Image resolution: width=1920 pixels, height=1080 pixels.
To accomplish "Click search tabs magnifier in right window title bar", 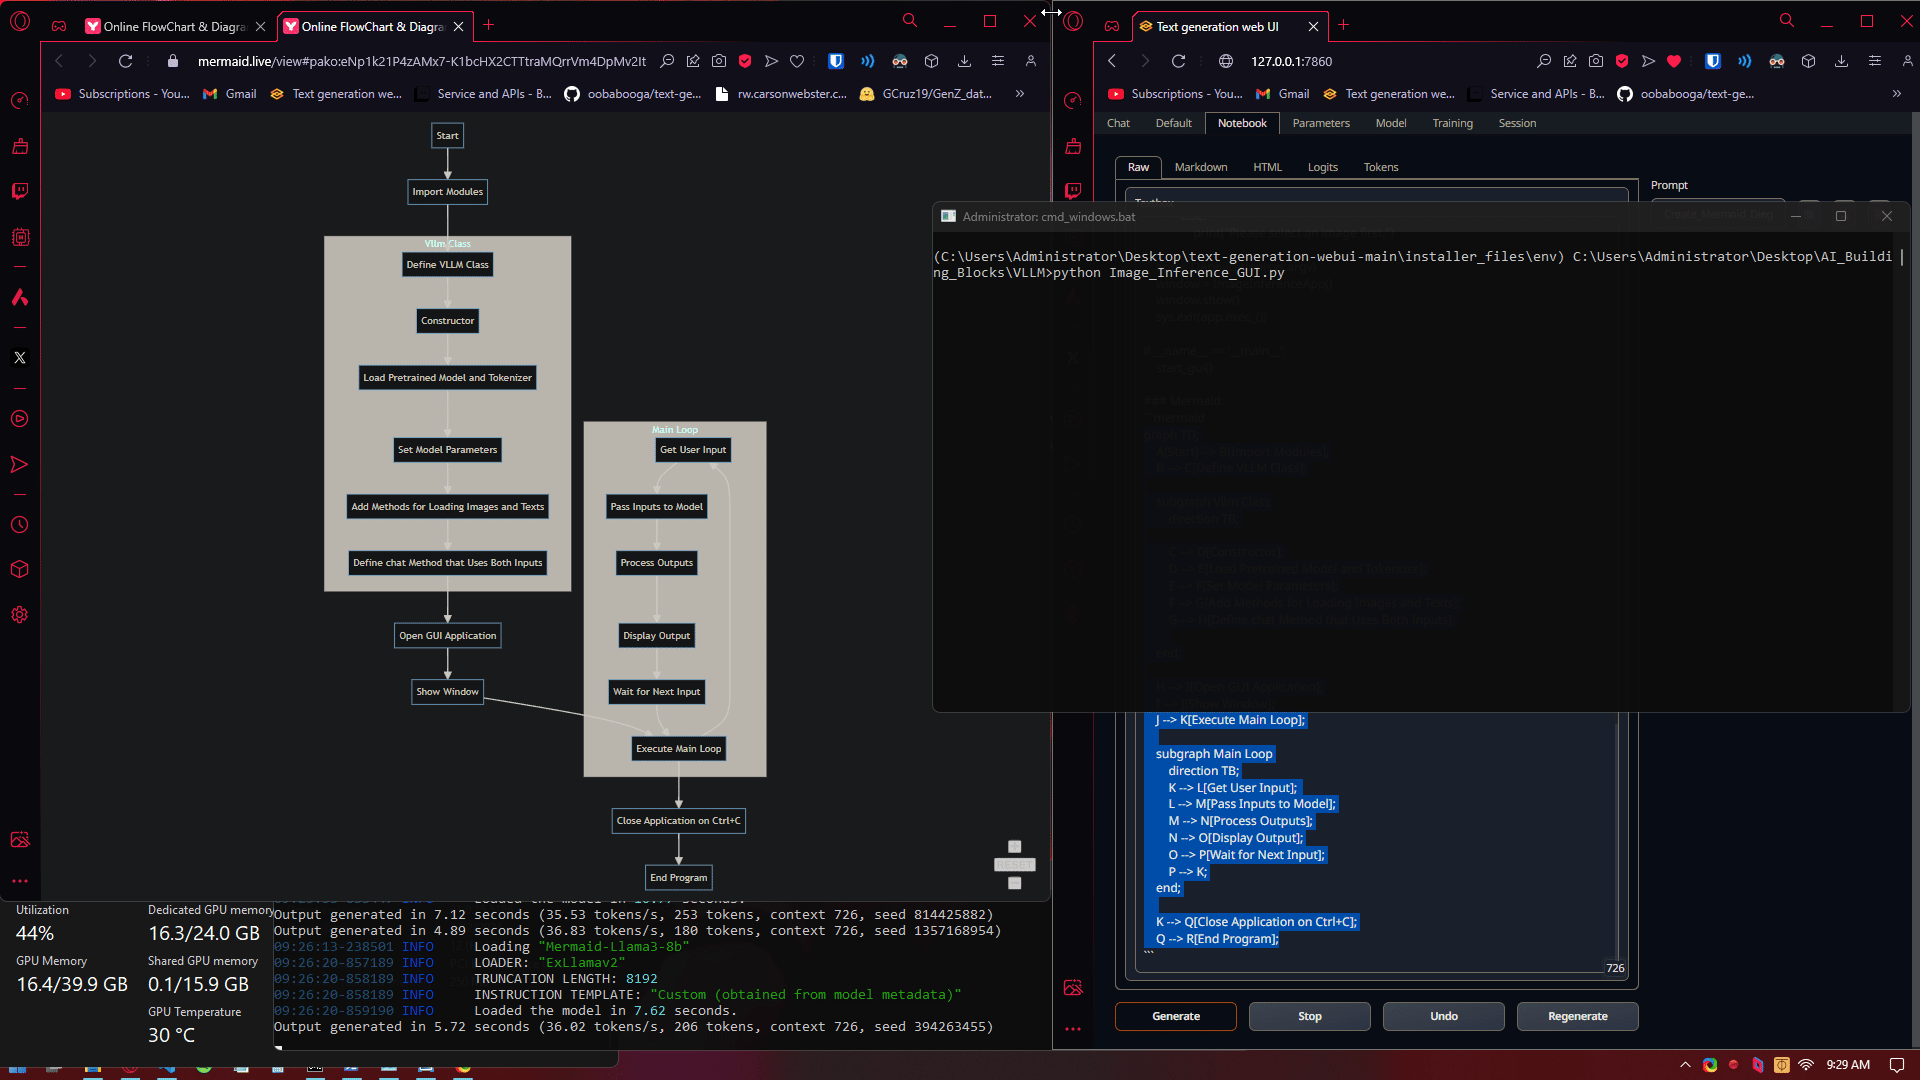I will coord(1787,20).
